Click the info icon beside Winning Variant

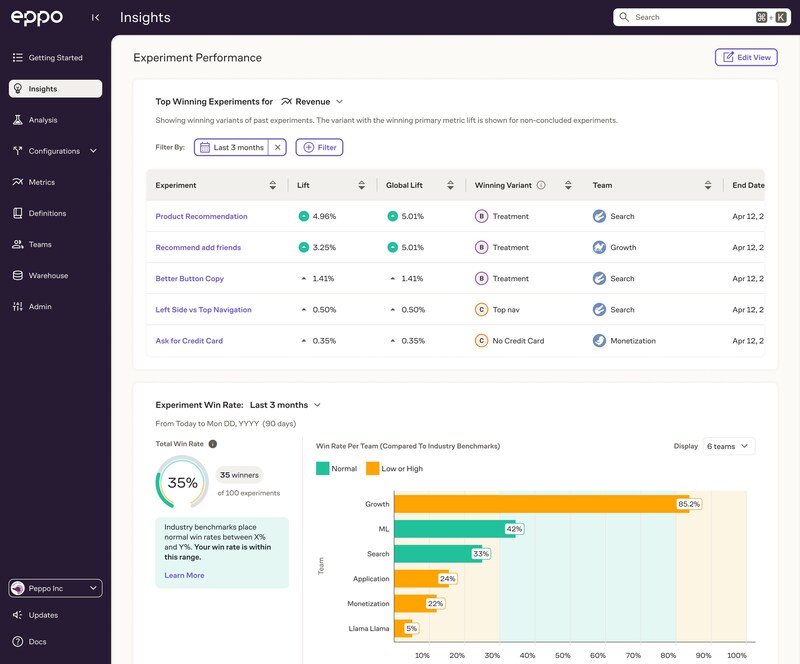541,185
